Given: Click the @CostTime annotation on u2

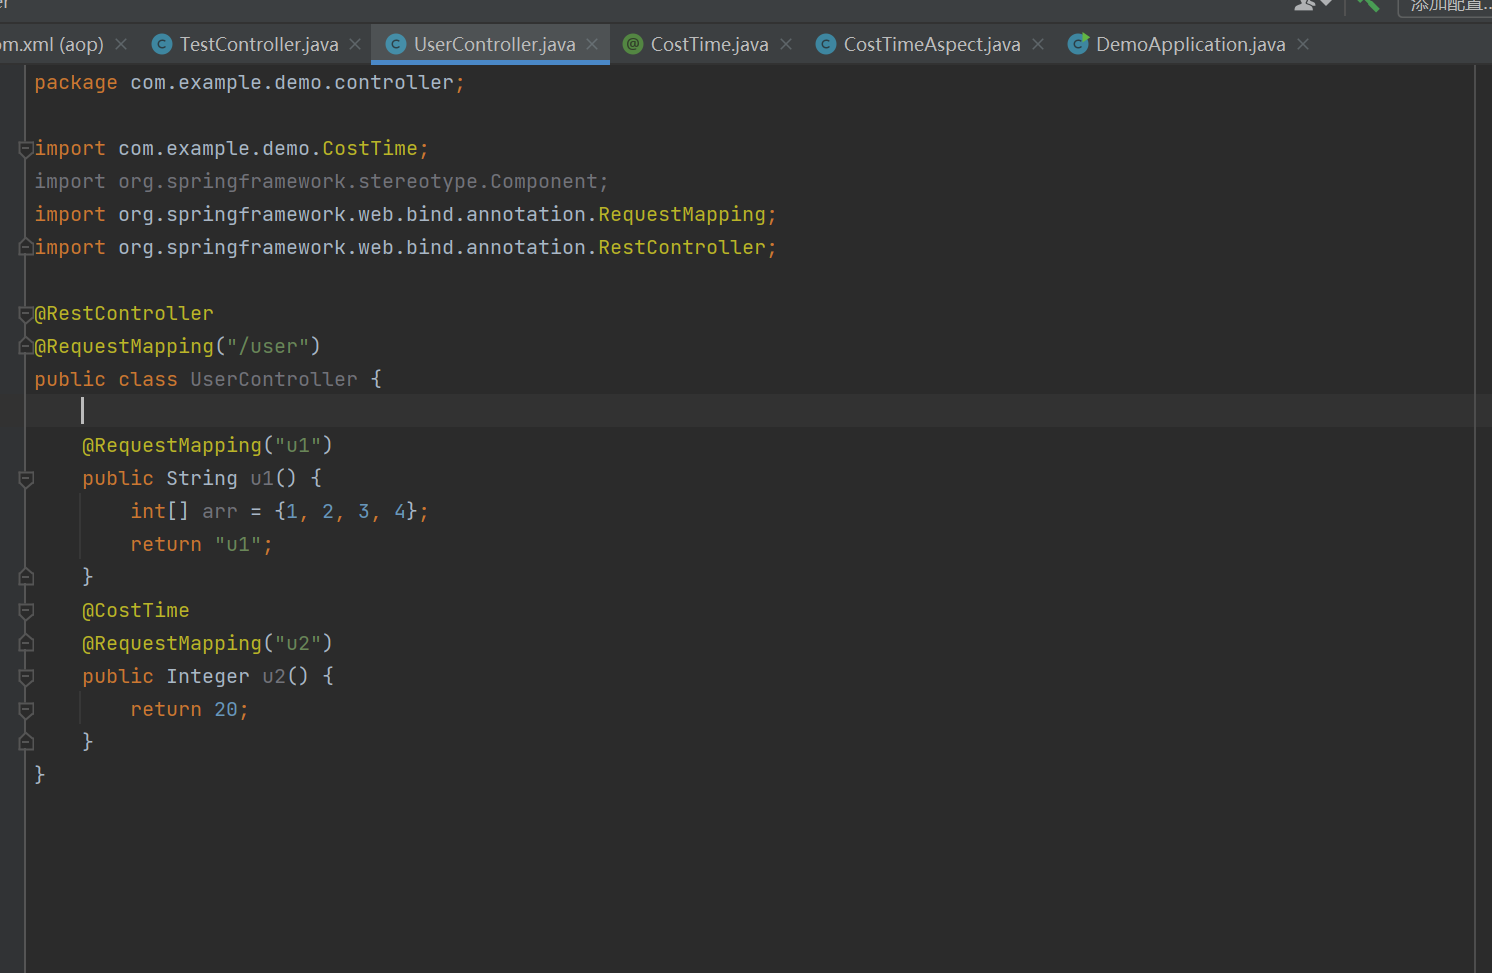Looking at the screenshot, I should 135,611.
